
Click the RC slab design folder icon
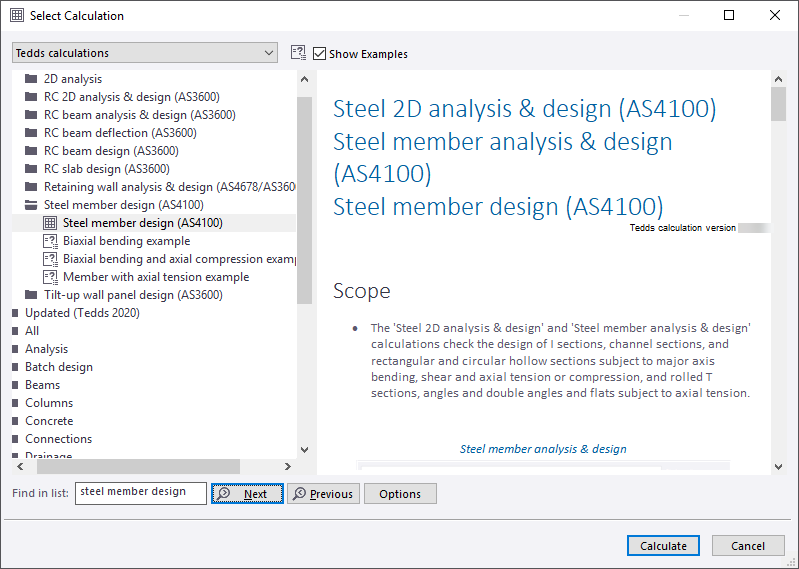coord(31,169)
